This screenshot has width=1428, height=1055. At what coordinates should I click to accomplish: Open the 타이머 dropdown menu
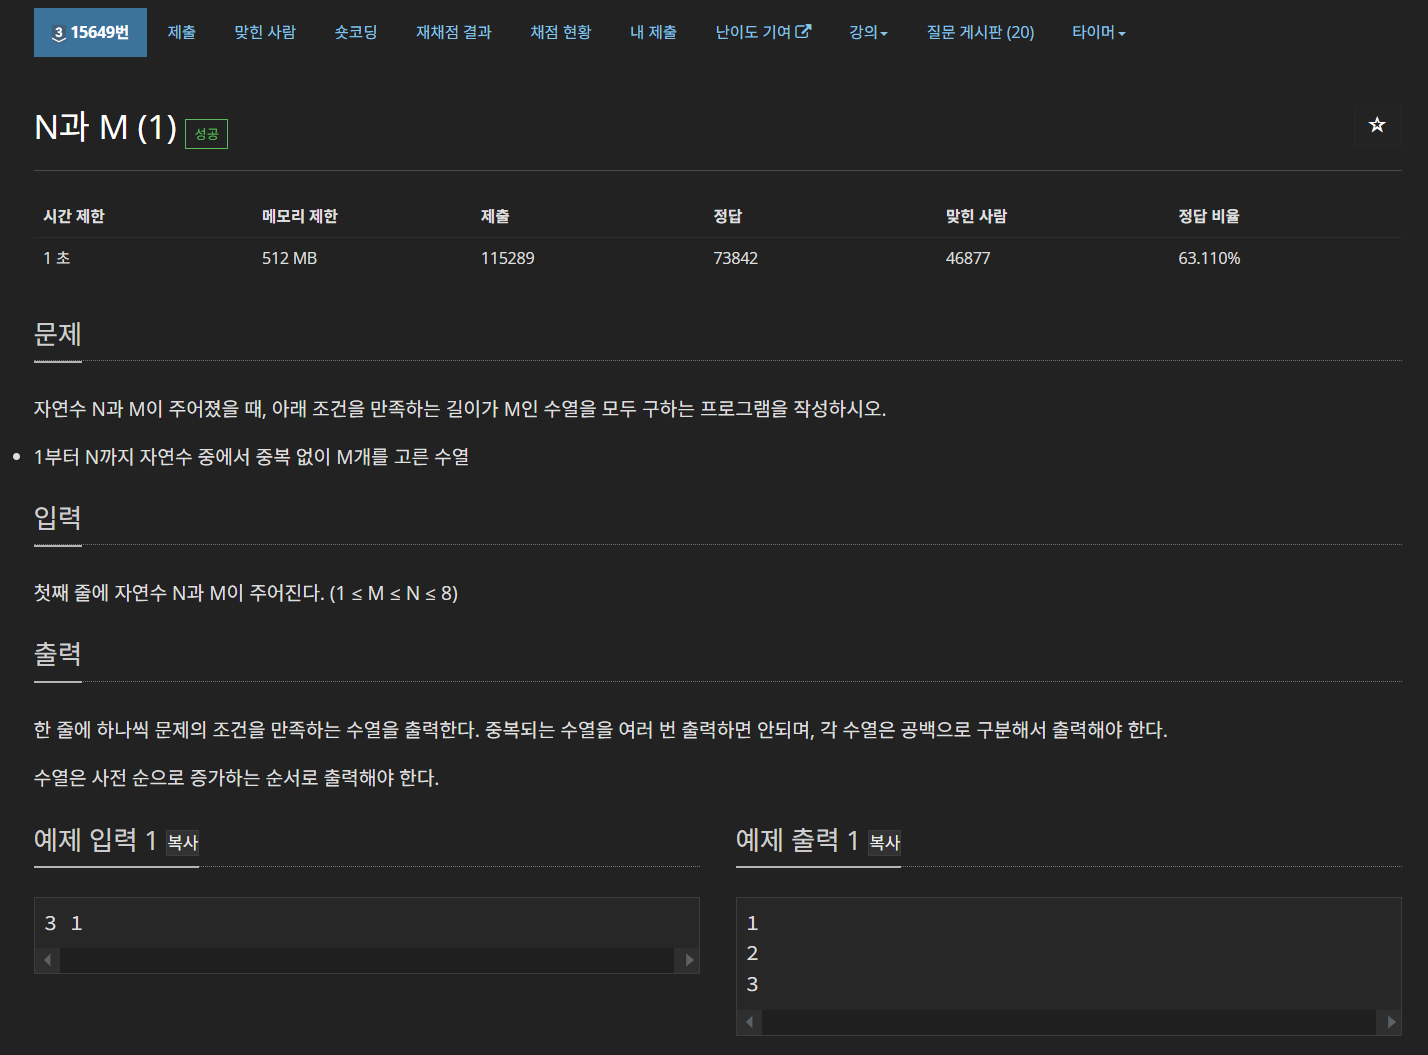point(1098,32)
